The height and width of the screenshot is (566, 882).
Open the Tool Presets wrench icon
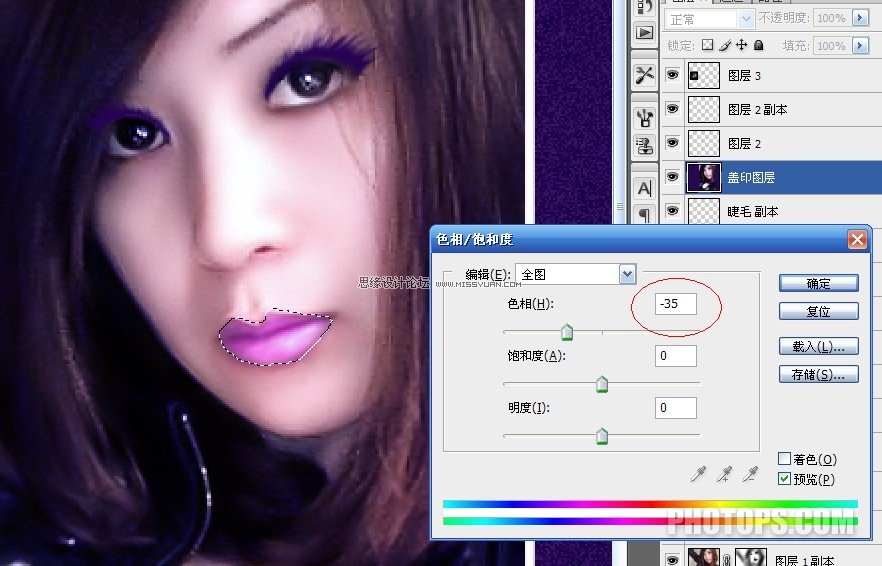(x=645, y=75)
